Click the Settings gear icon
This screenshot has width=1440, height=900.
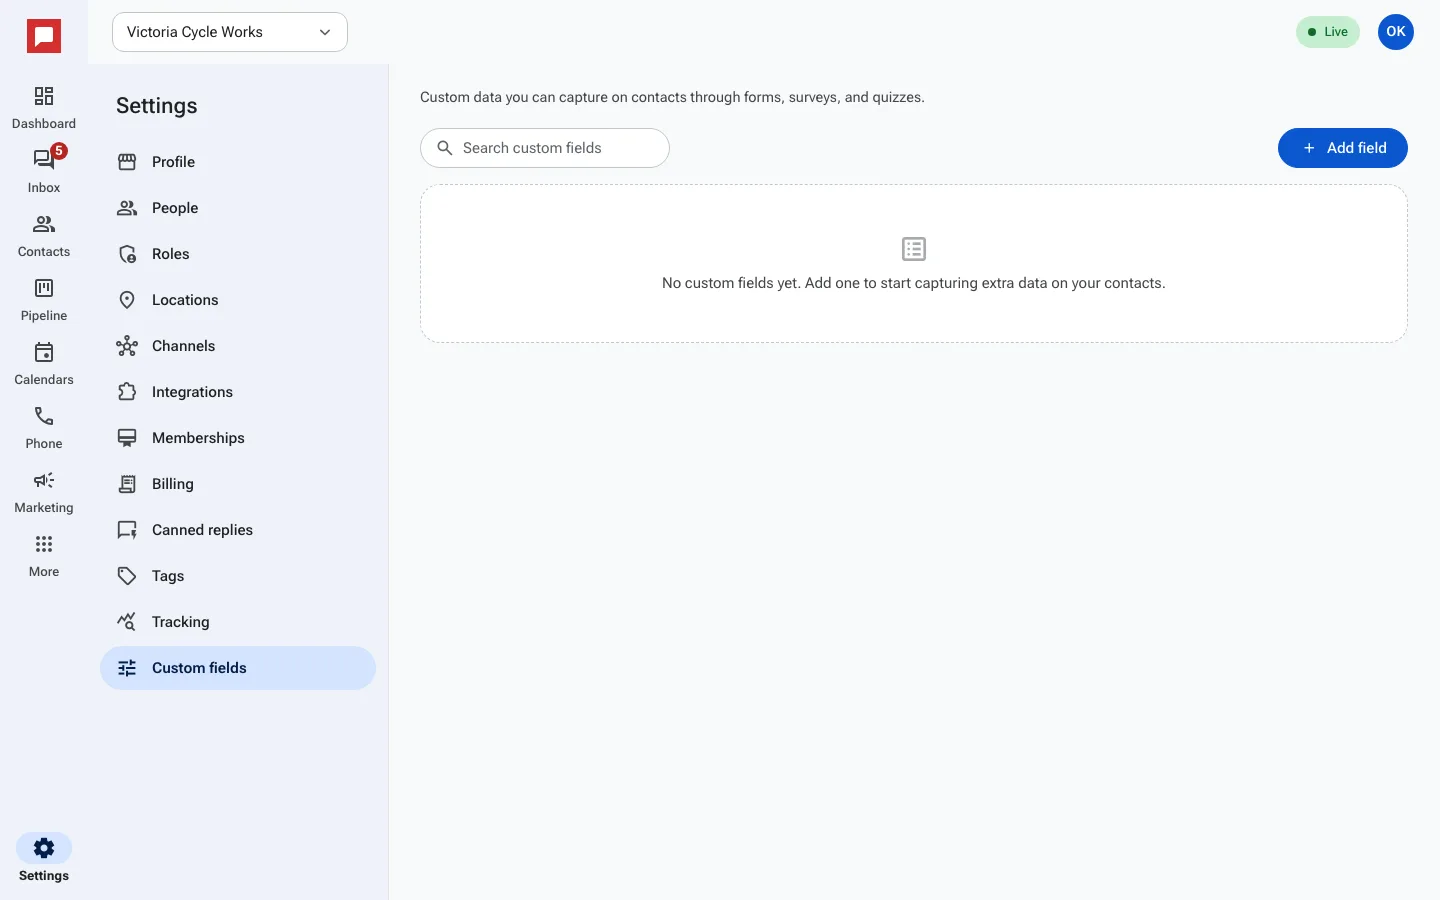44,848
